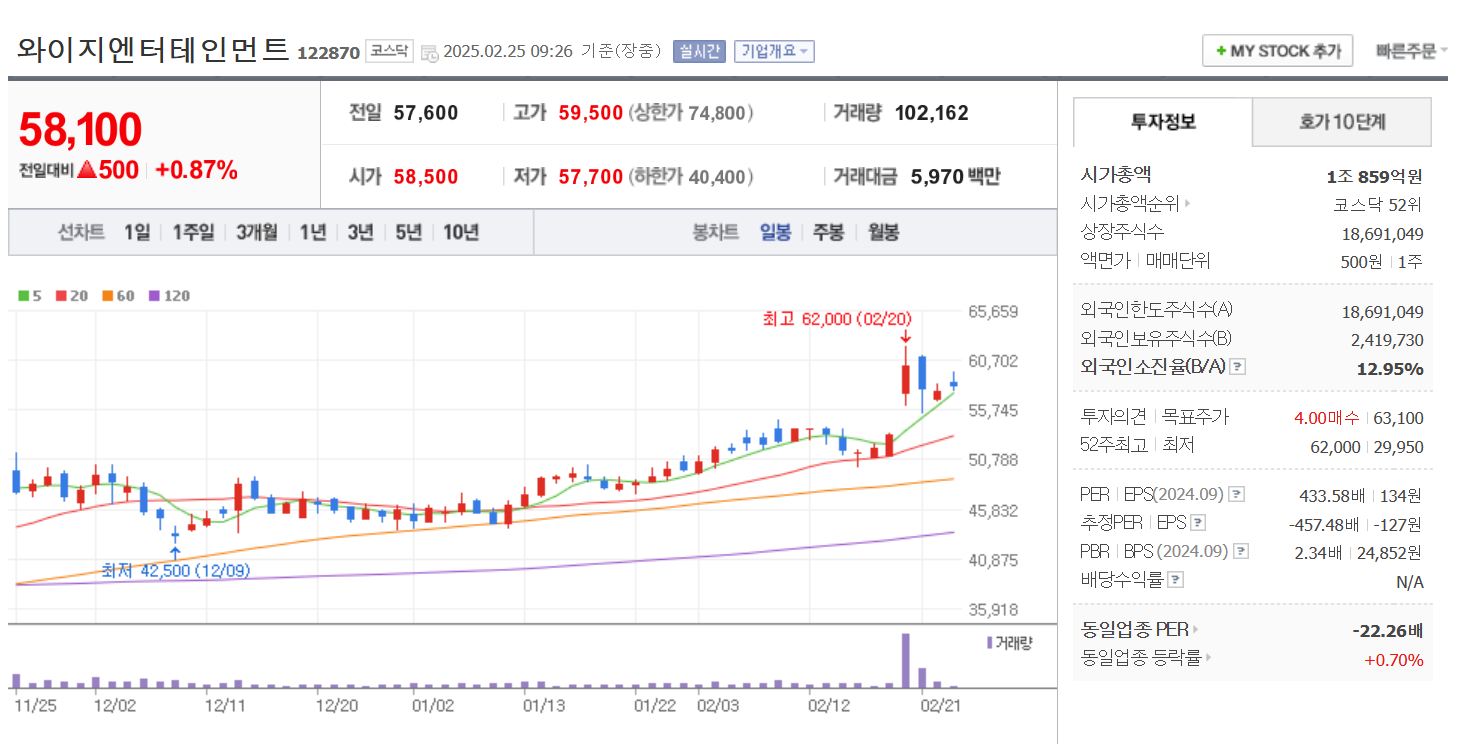Click the 코스닥 52위 ranking value
The width and height of the screenshot is (1469, 744).
coord(1377,205)
